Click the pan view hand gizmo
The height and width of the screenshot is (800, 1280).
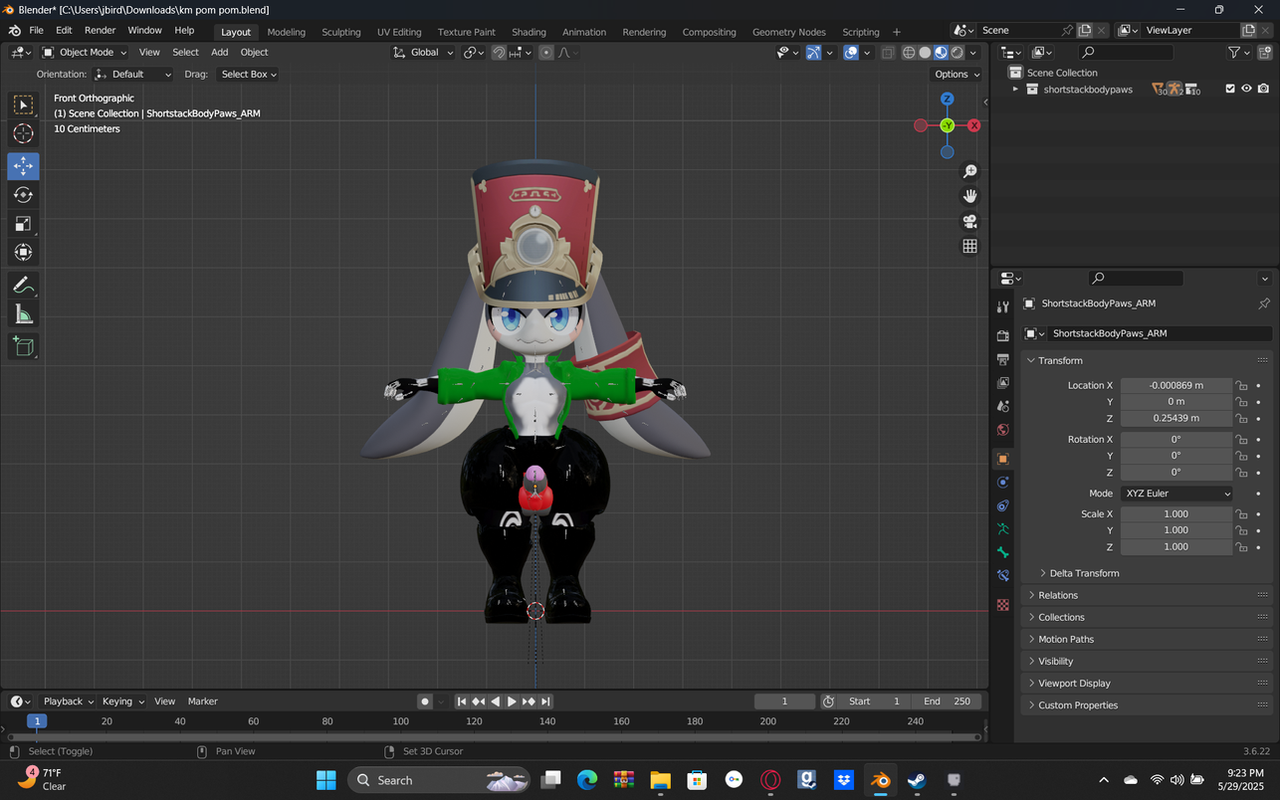tap(969, 196)
